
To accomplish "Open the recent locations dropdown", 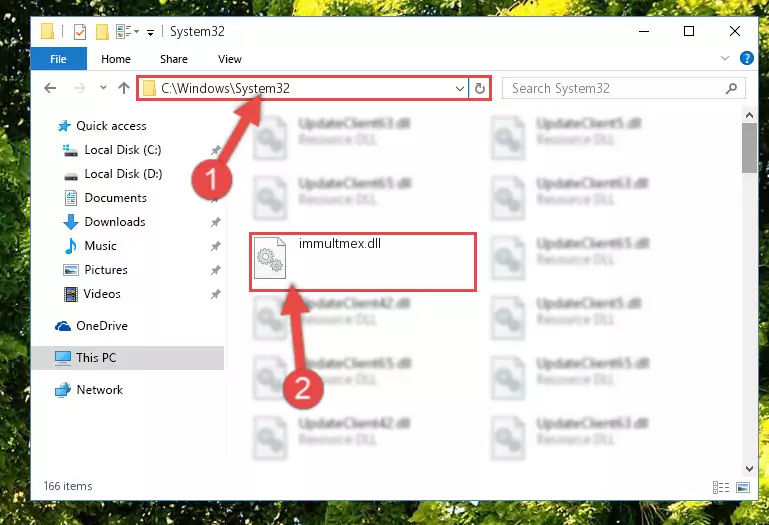I will click(x=103, y=88).
